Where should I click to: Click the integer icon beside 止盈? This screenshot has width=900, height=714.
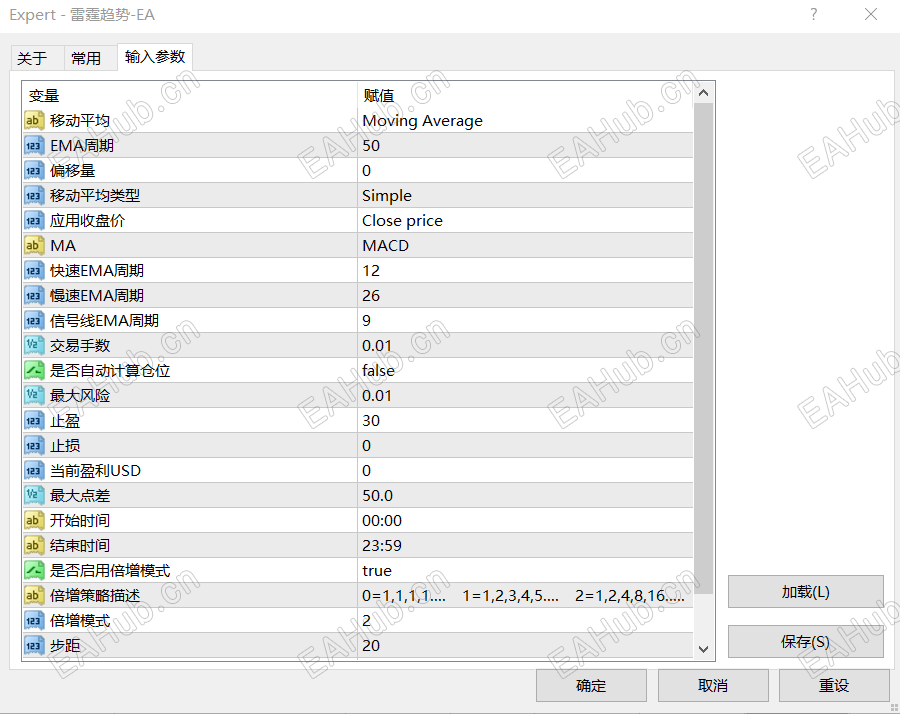click(x=34, y=421)
